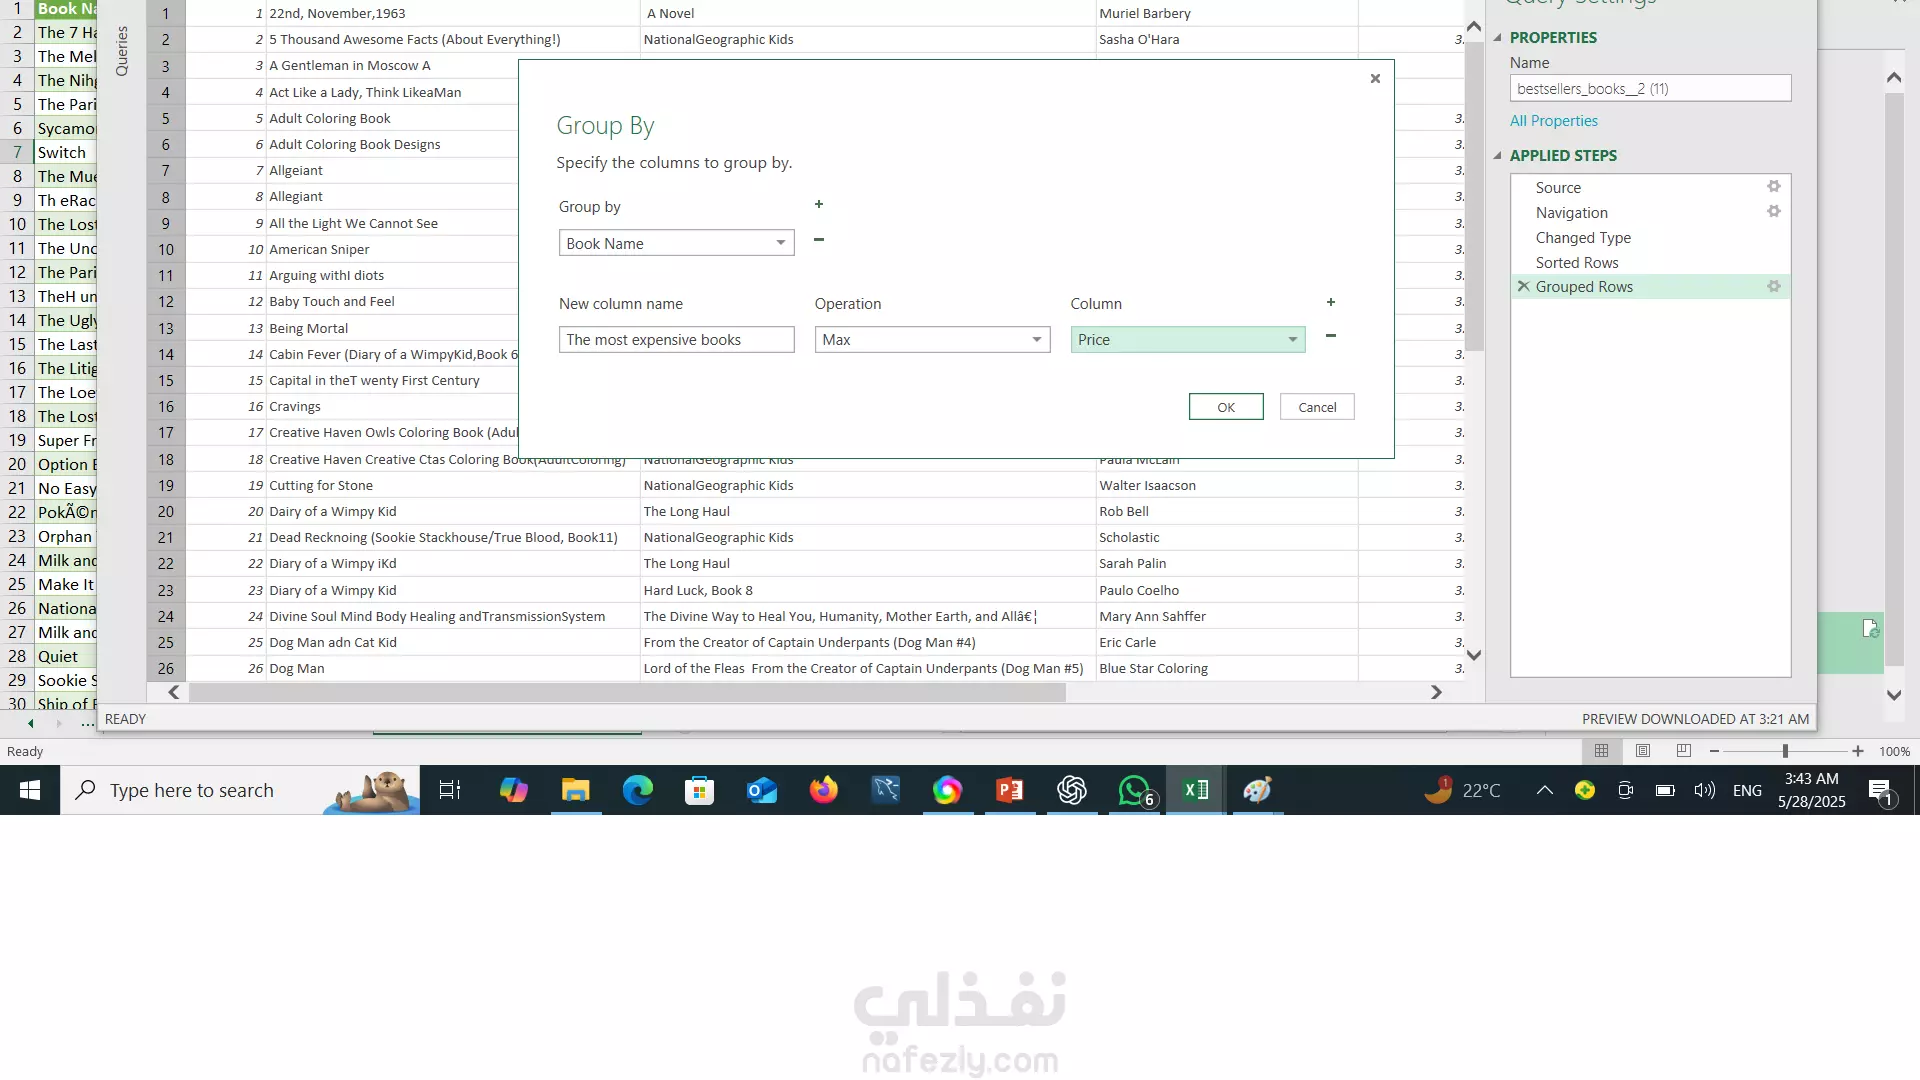Open battery status in system tray

click(1664, 790)
